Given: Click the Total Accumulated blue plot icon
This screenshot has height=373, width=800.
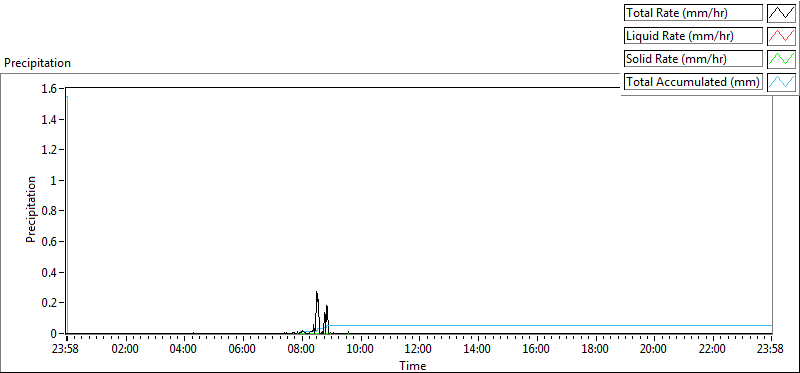Looking at the screenshot, I should pos(782,82).
